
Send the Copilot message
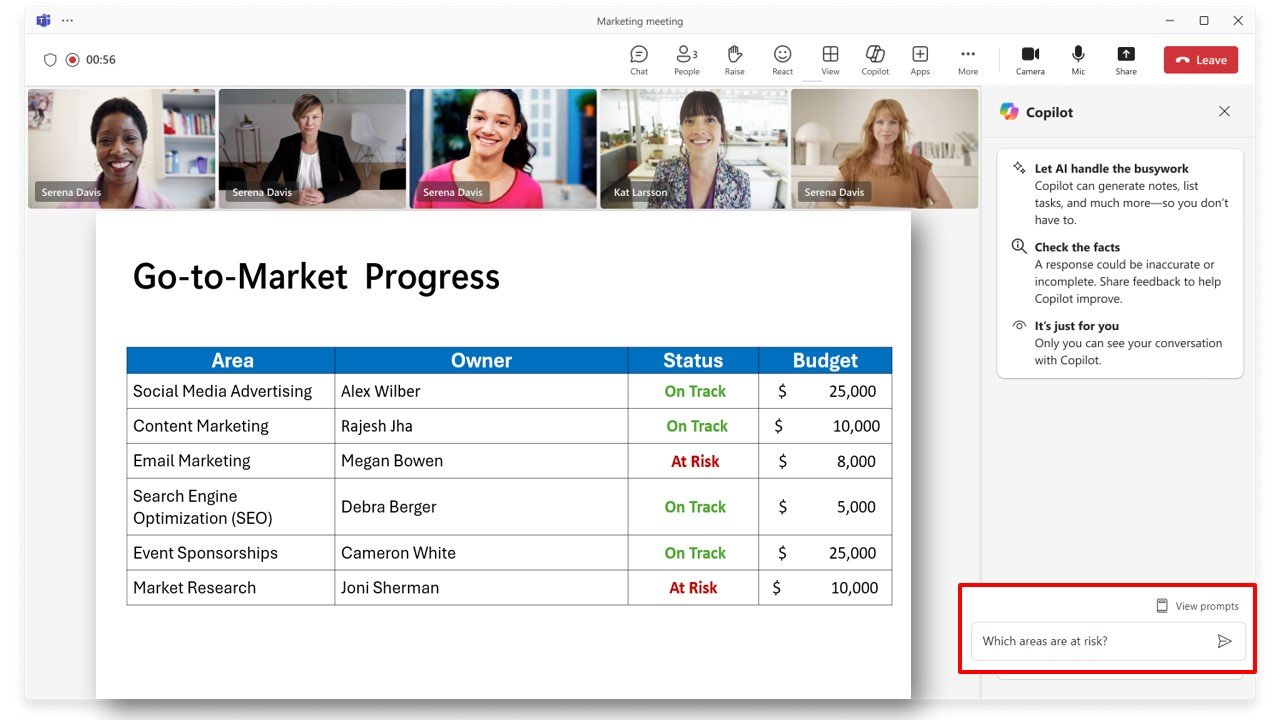tap(1224, 641)
